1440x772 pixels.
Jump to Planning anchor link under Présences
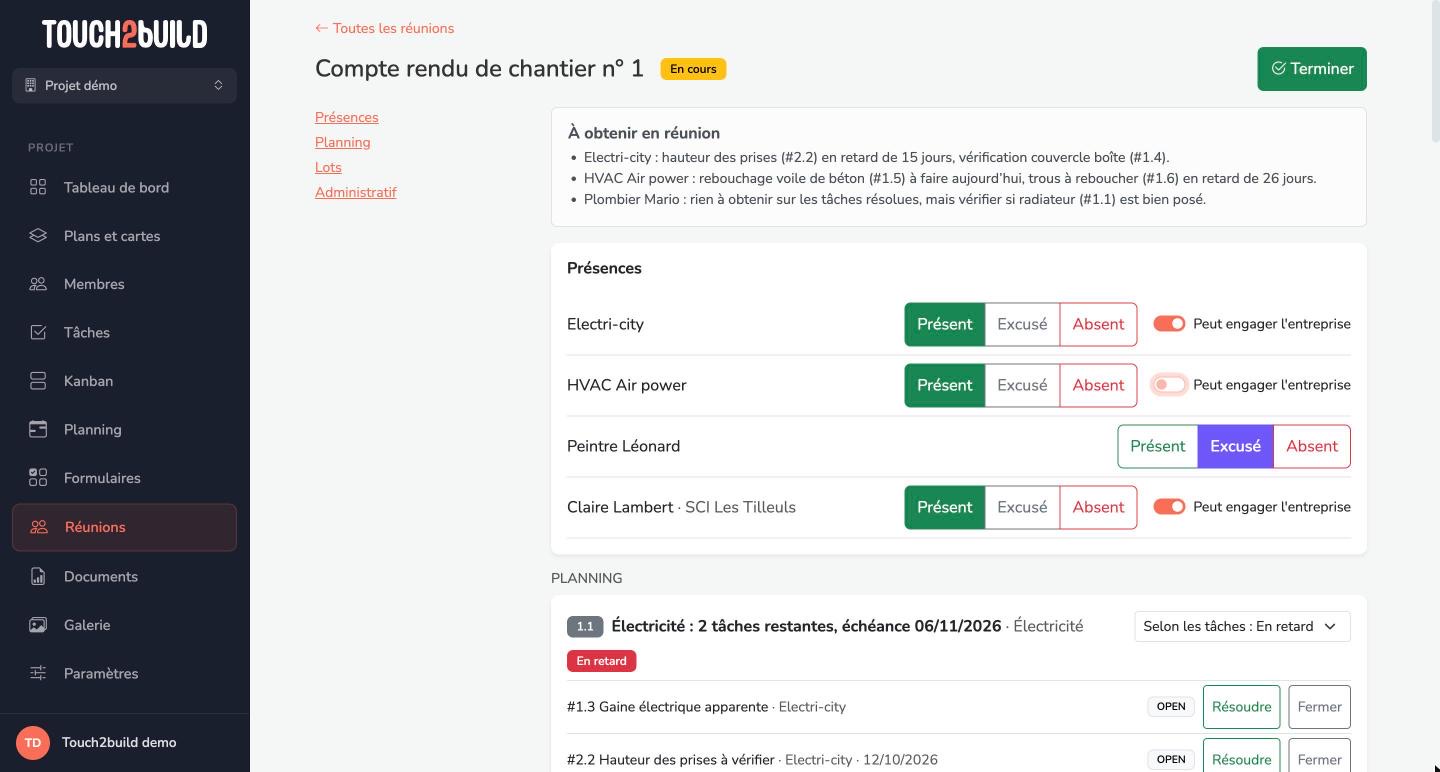(342, 142)
